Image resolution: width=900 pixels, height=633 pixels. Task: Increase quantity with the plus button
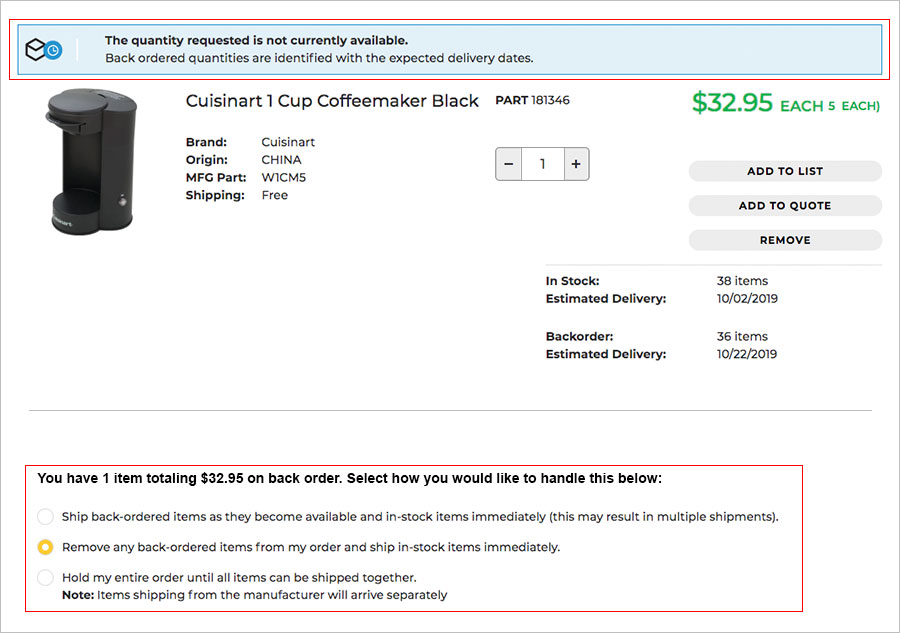pos(576,164)
